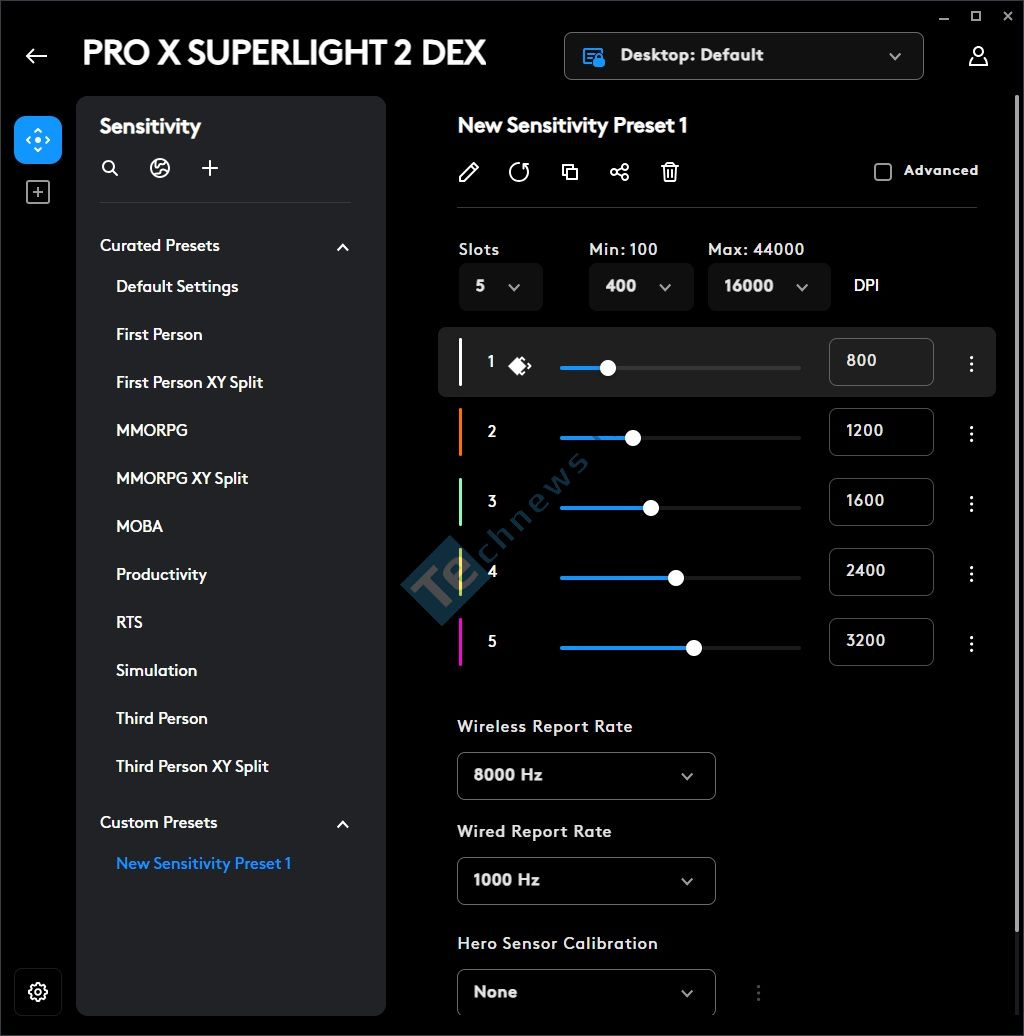This screenshot has height=1036, width=1024.
Task: Open the Max DPI dropdown showing 16000
Action: tap(769, 287)
